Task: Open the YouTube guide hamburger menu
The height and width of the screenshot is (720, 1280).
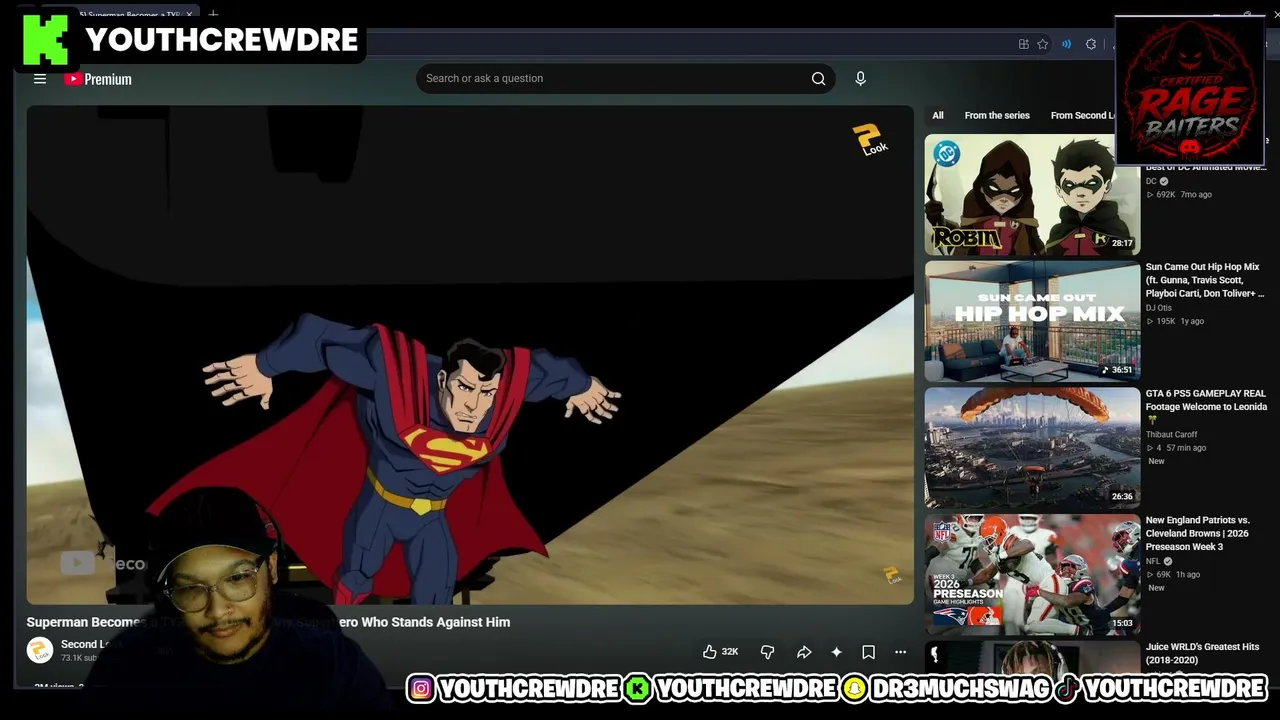Action: click(x=40, y=79)
